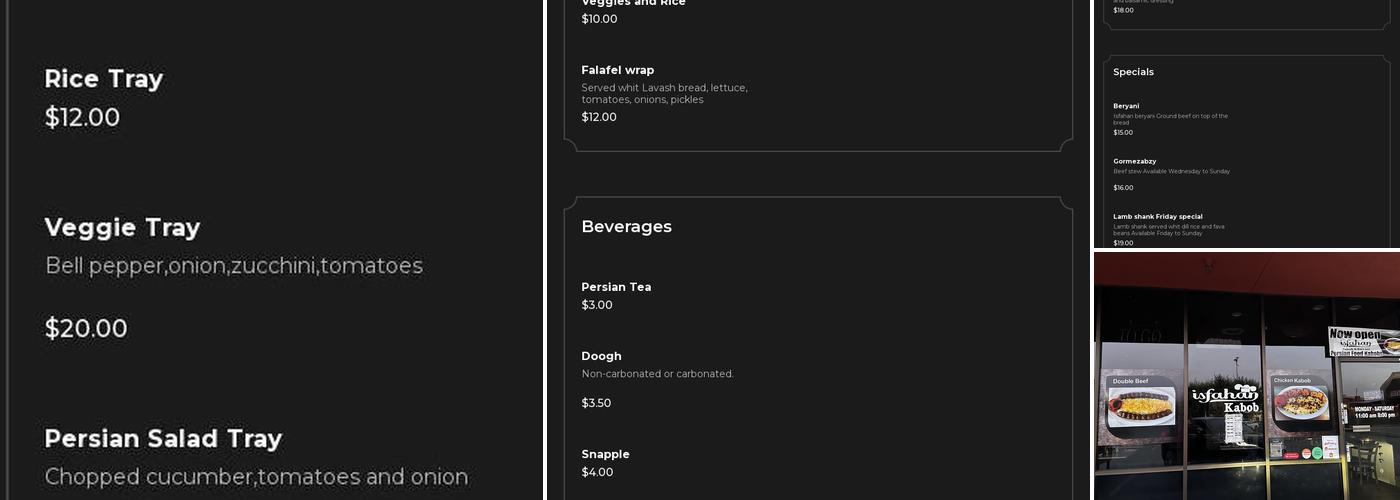Click the Beverages section heading
Screen dimensions: 1400x500
pos(626,227)
